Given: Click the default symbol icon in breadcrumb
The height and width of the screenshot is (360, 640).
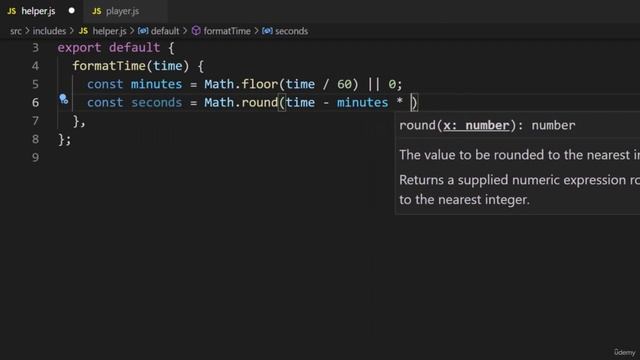Looking at the screenshot, I should [x=143, y=31].
